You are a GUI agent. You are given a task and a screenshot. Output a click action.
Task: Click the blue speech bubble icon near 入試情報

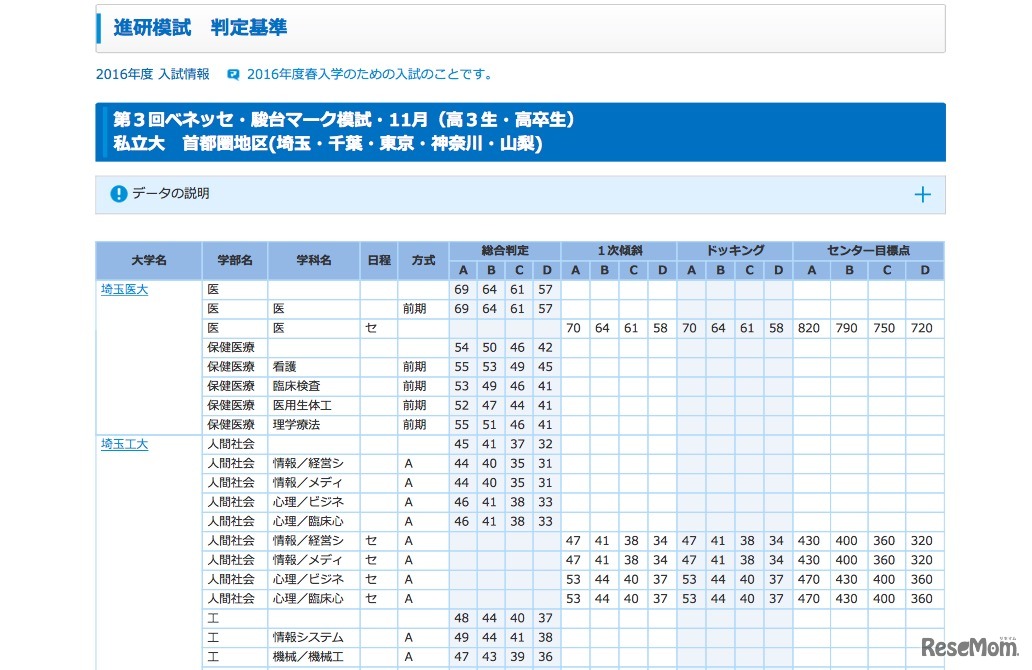[232, 73]
